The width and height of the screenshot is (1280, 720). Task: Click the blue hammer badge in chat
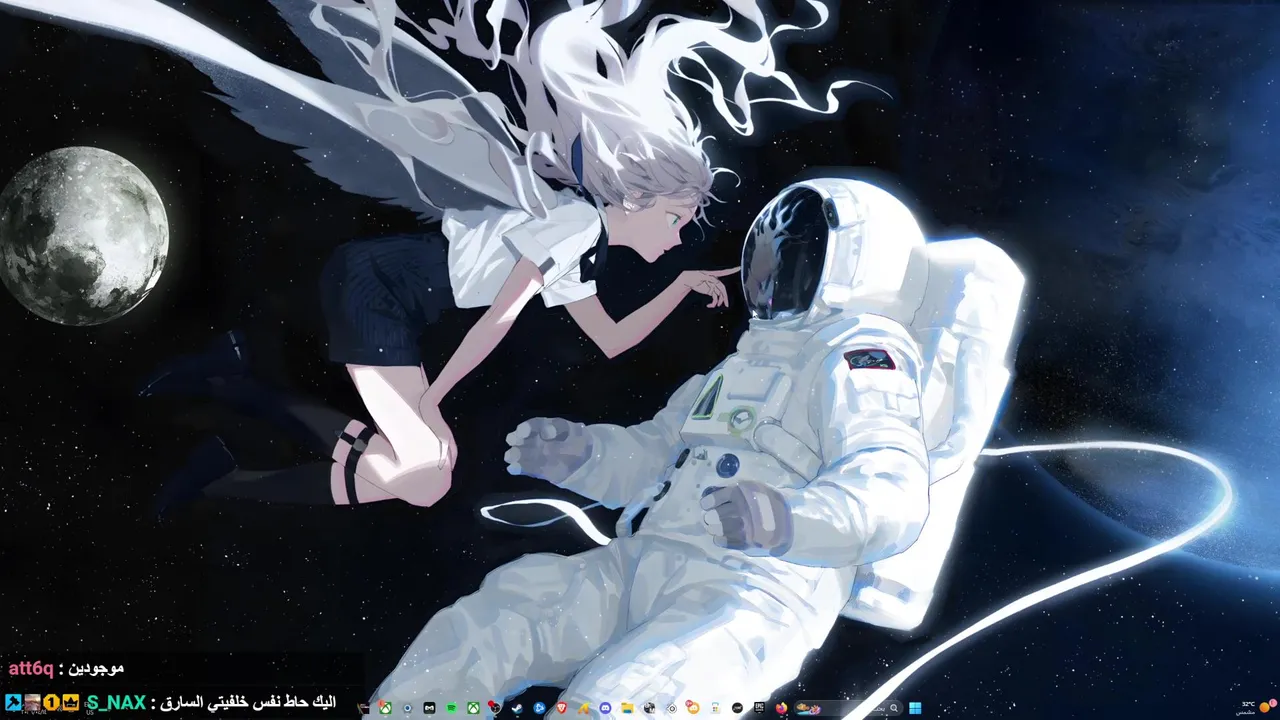[13, 702]
